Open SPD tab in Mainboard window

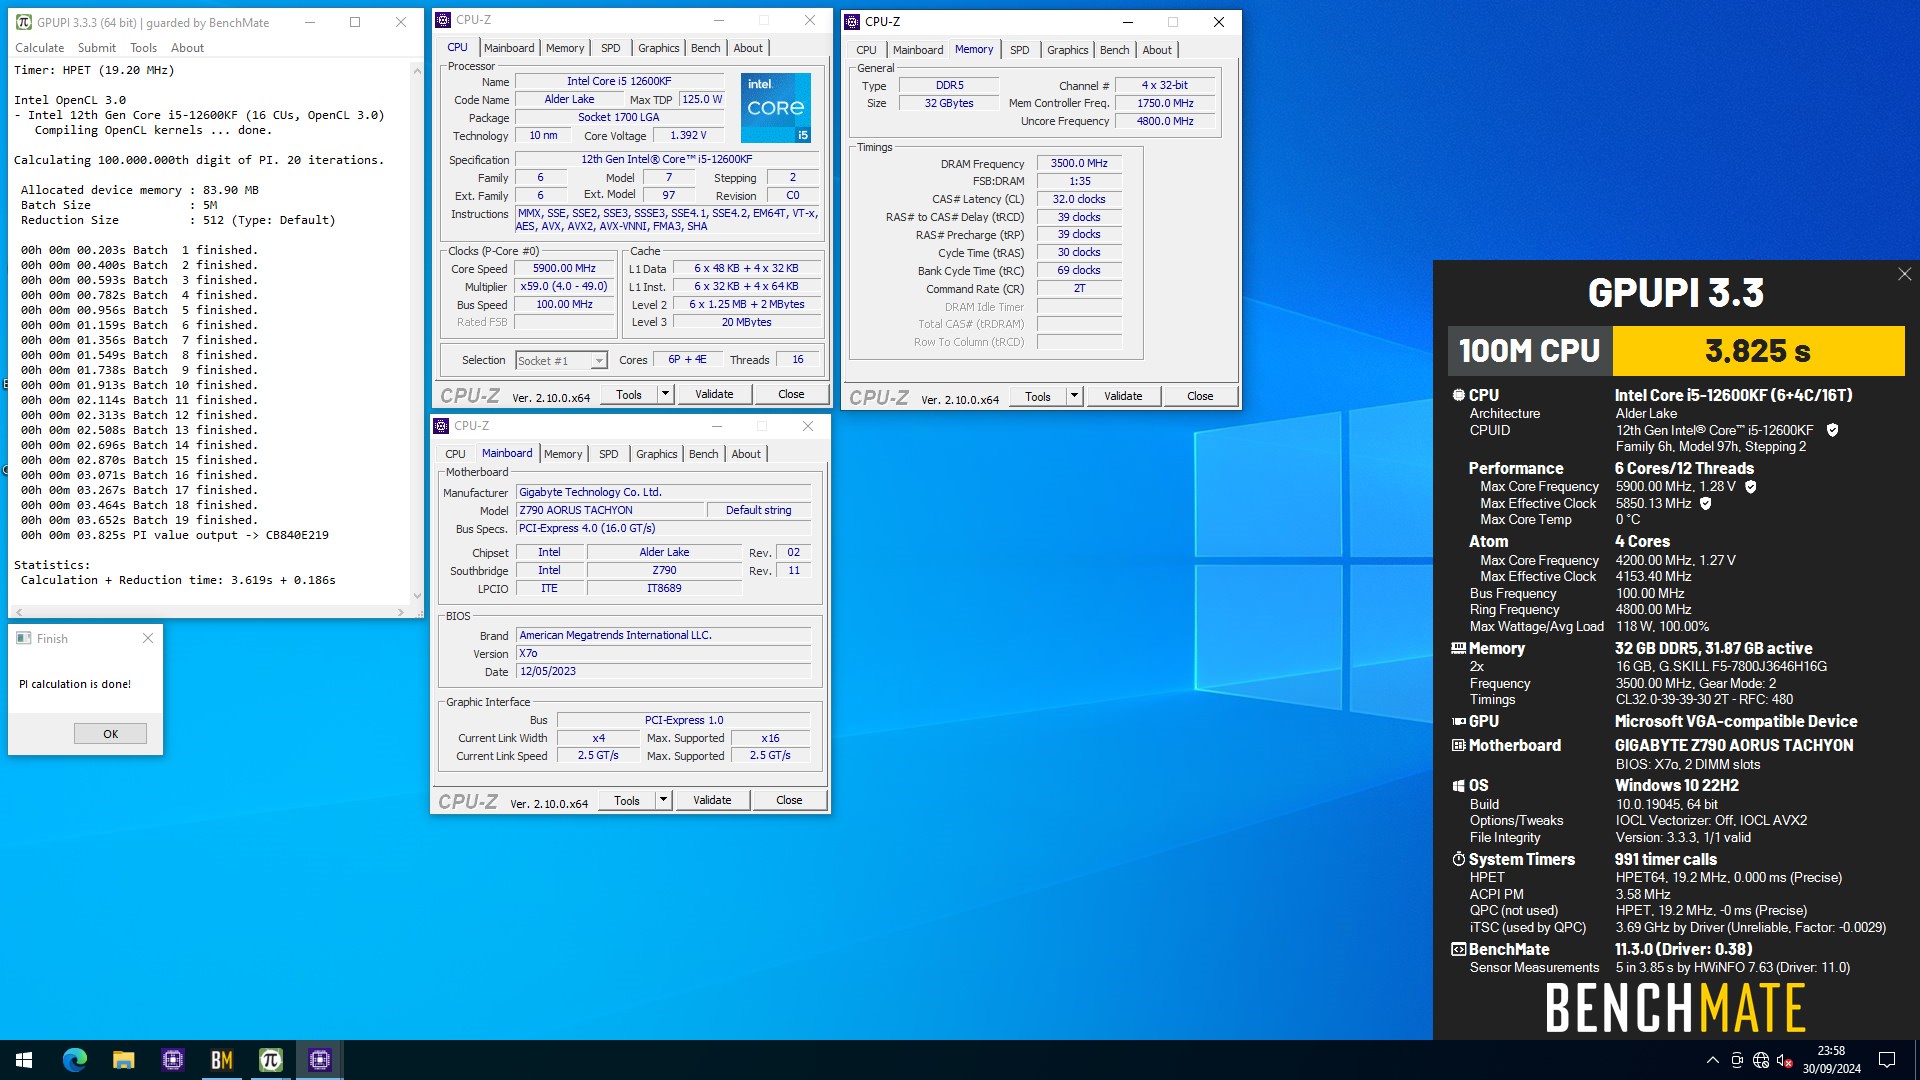pyautogui.click(x=608, y=454)
